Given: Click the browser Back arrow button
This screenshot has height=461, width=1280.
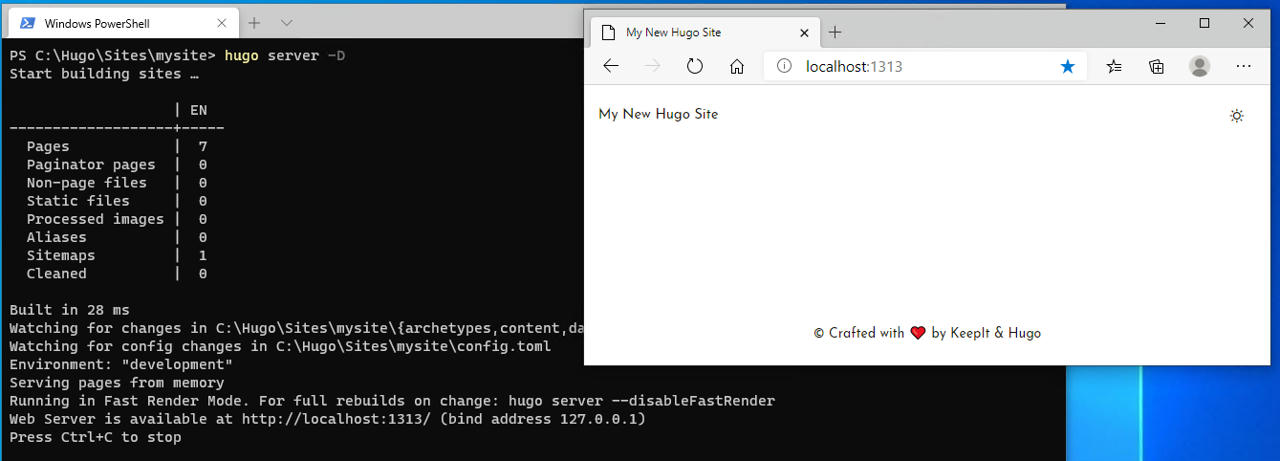Looking at the screenshot, I should tap(611, 66).
